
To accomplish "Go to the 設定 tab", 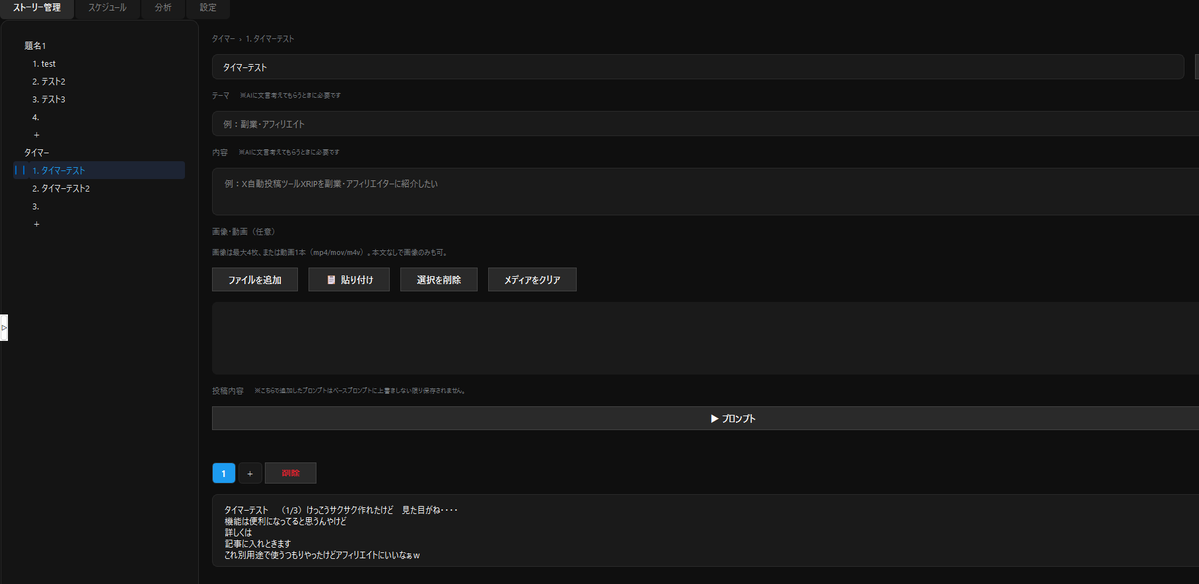I will [x=208, y=8].
